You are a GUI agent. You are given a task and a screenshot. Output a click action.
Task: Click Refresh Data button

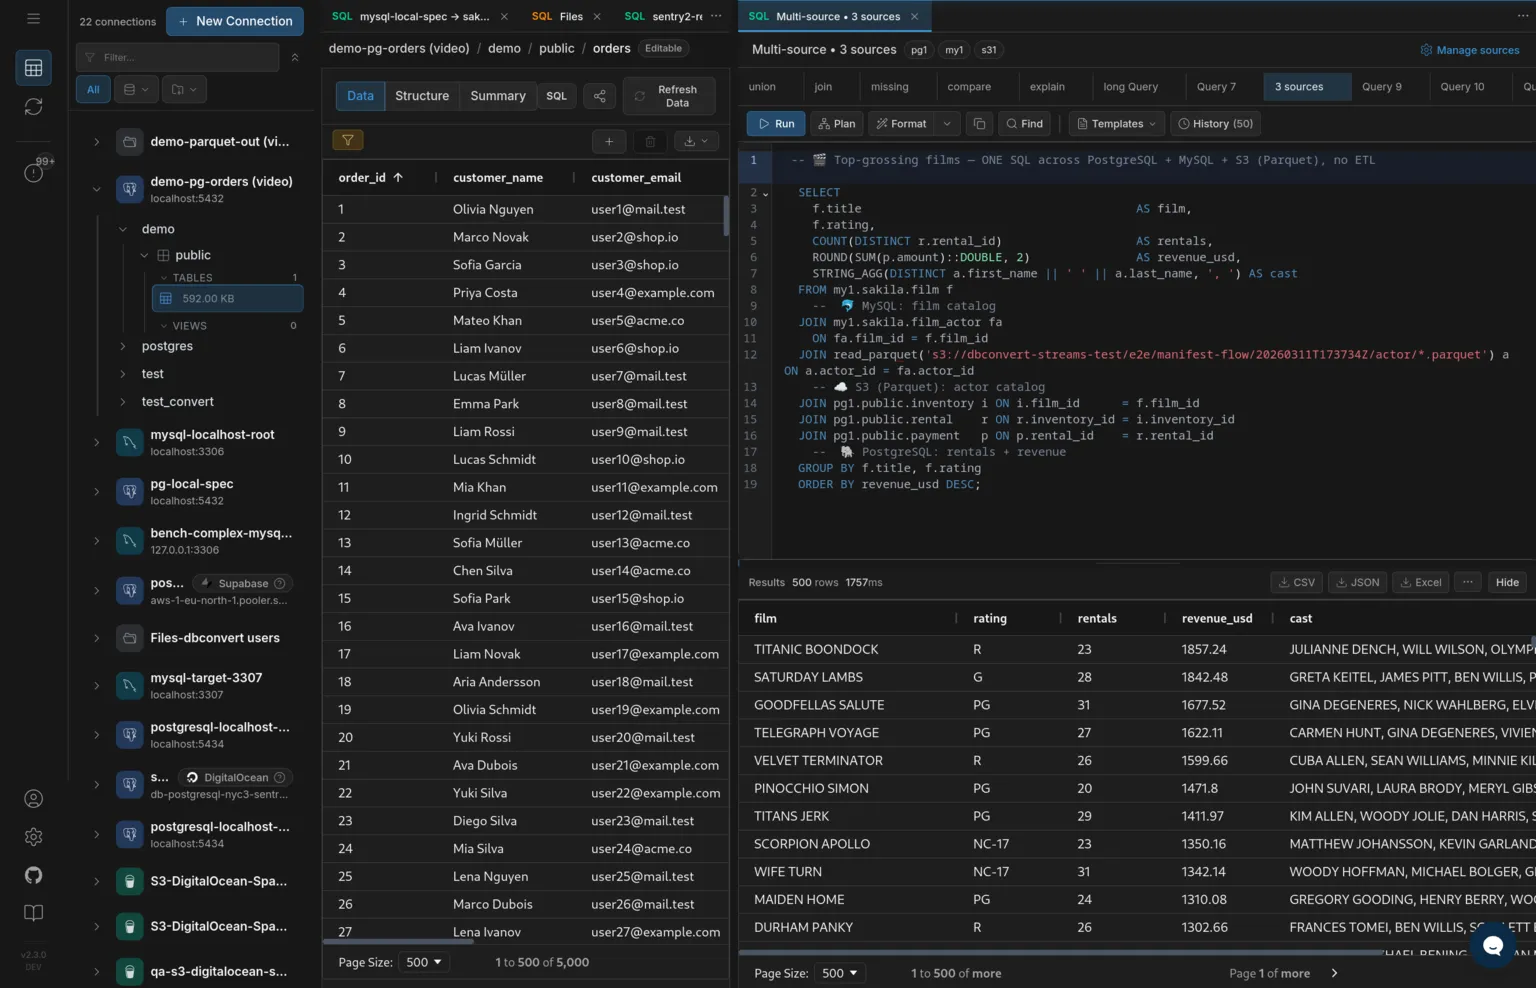[668, 96]
